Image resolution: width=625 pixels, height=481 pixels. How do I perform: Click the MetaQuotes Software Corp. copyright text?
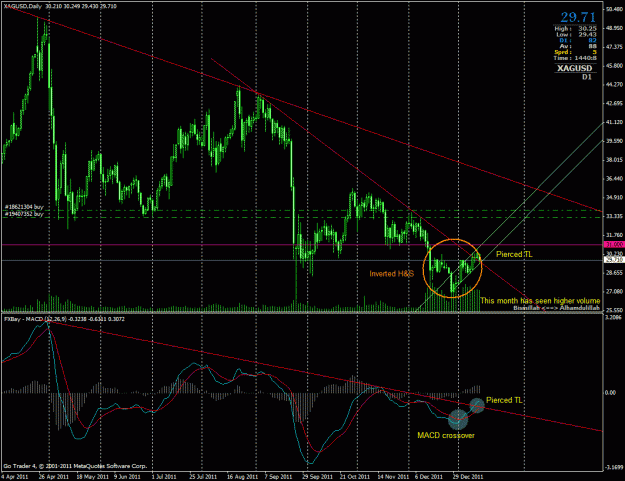pos(75,466)
